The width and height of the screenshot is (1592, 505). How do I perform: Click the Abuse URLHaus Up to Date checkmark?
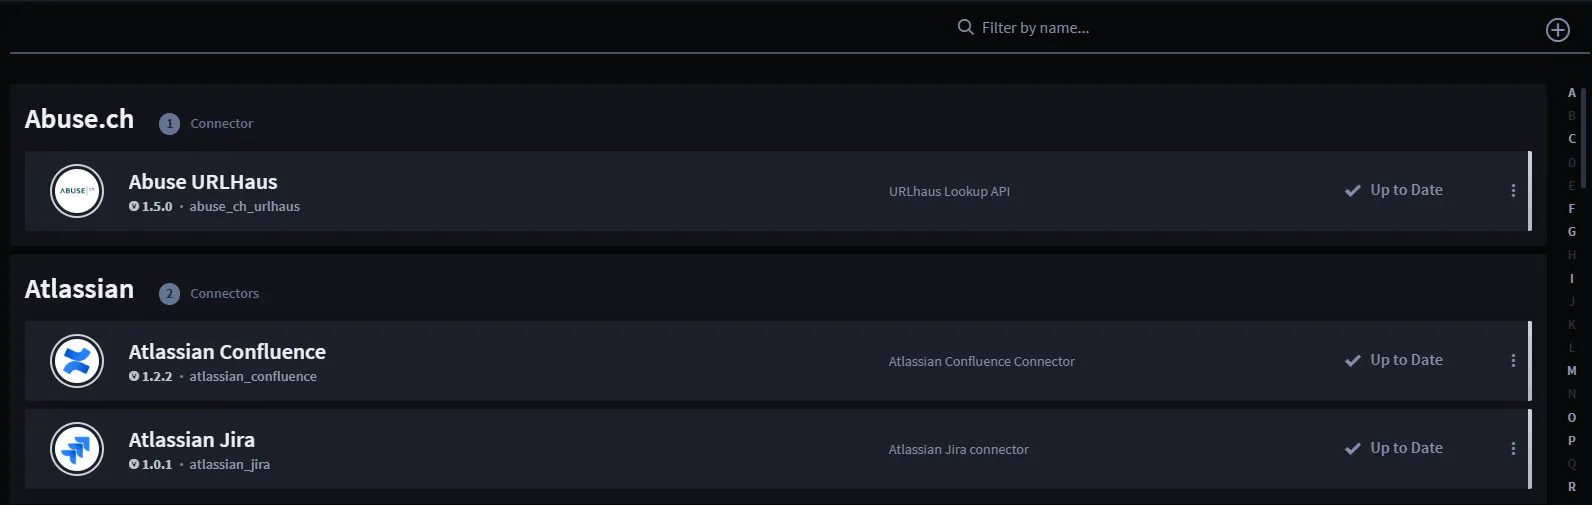(1352, 191)
